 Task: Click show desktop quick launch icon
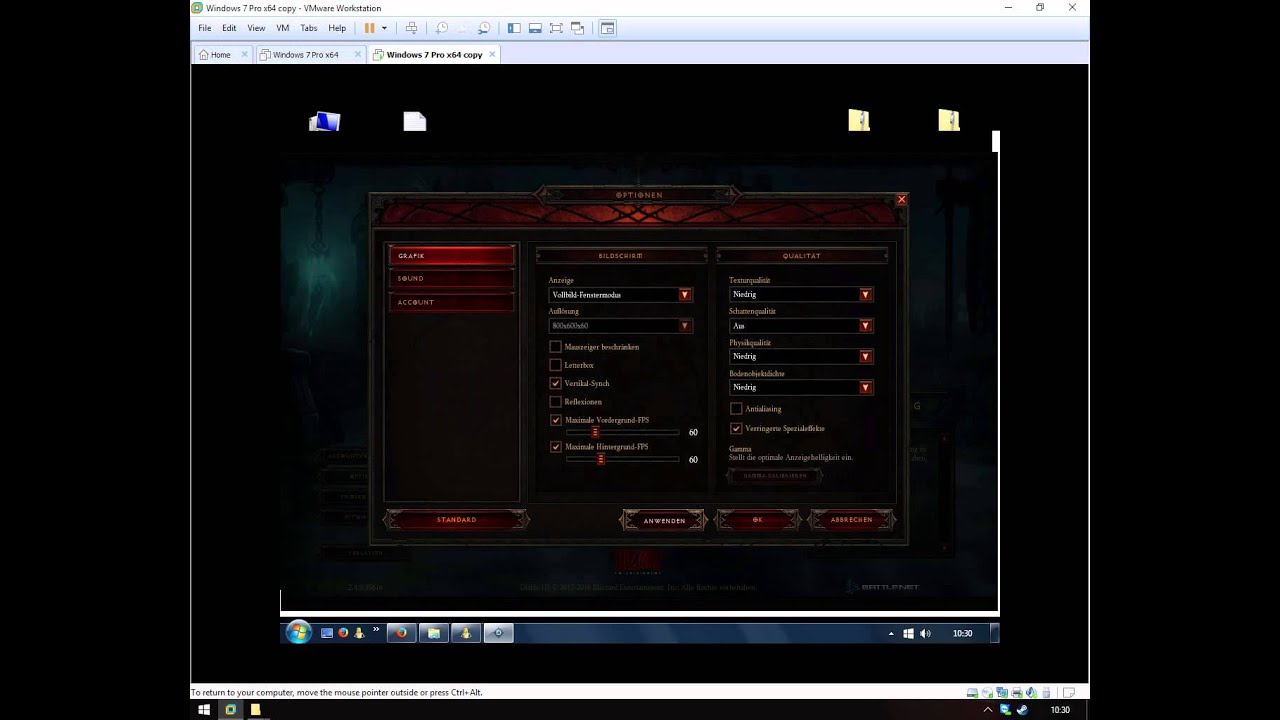coord(326,633)
